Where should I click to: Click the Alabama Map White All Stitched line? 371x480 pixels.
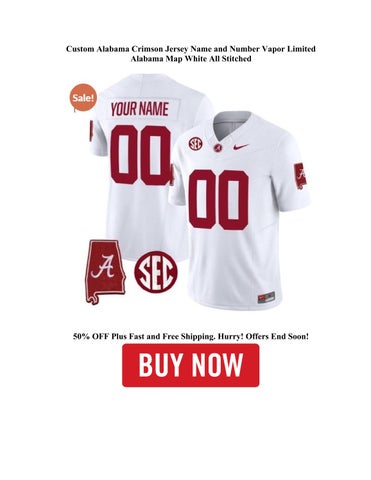[x=191, y=59]
